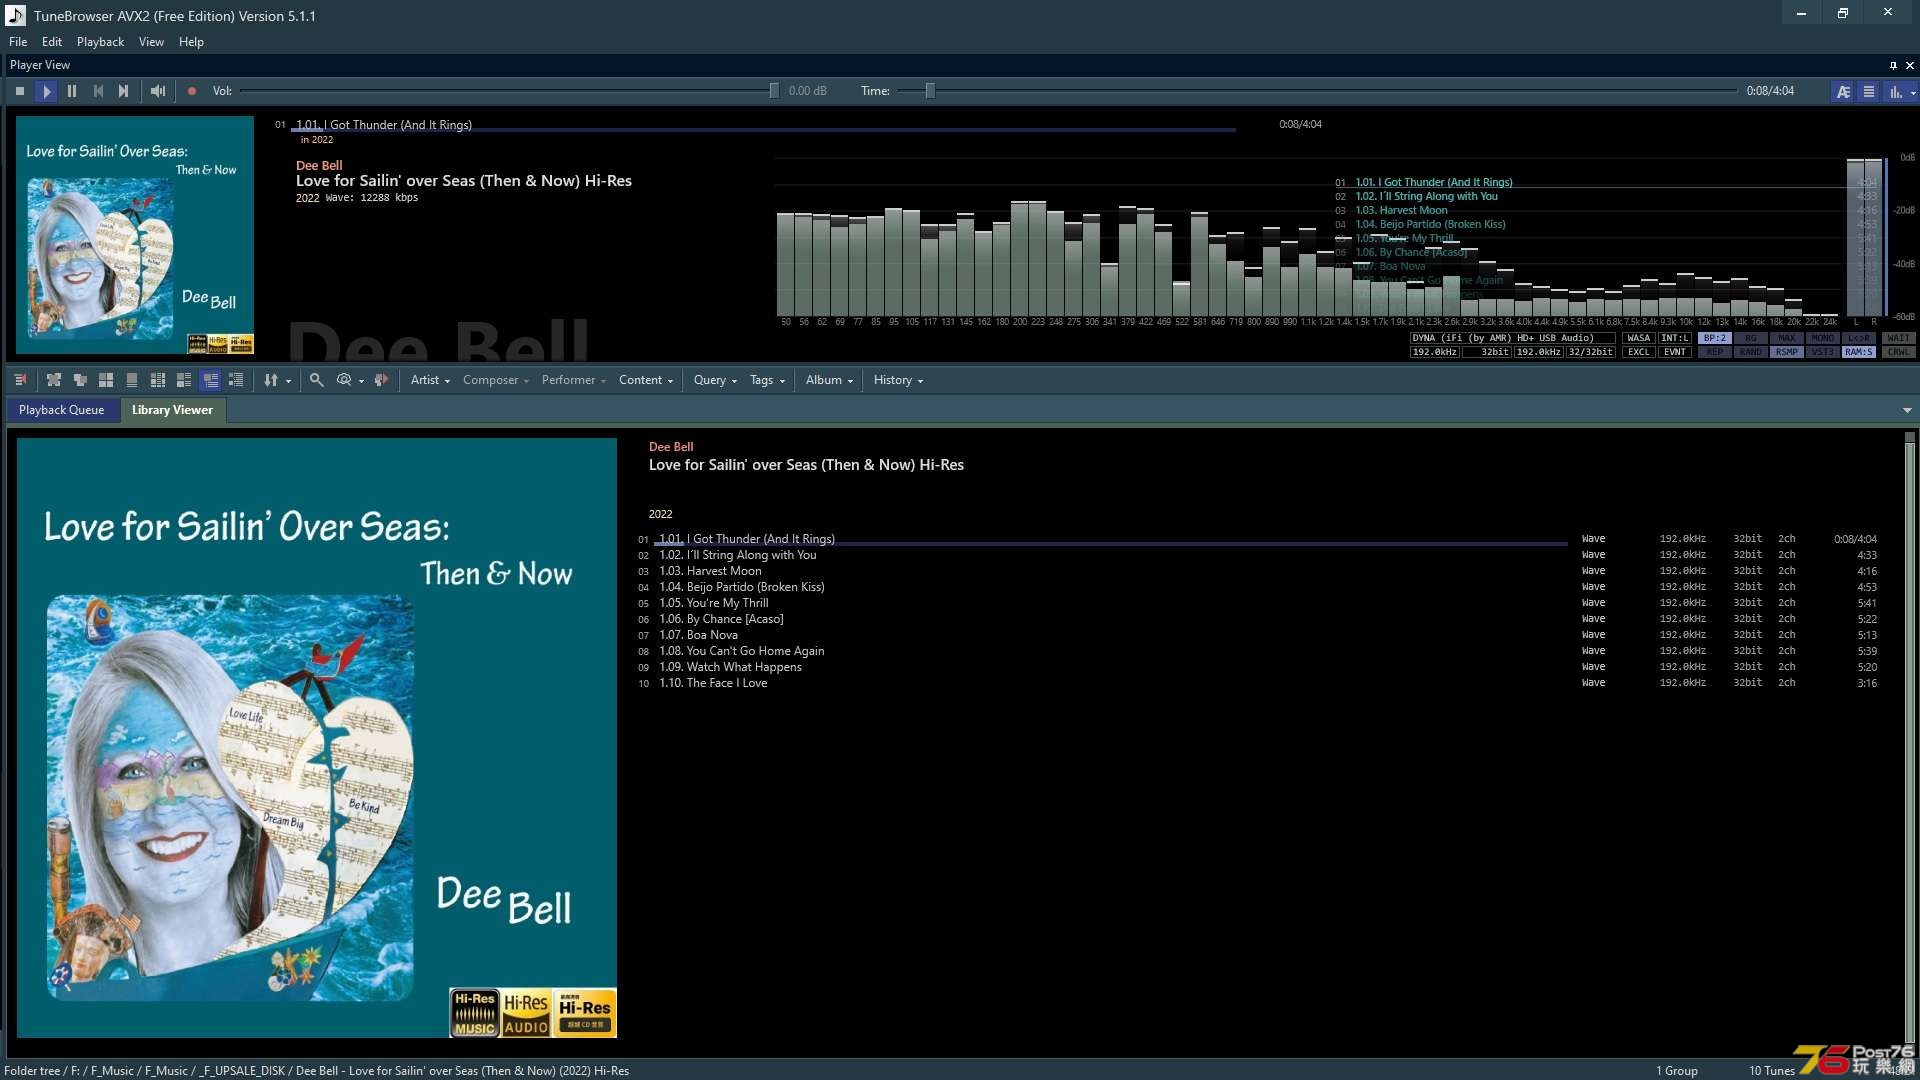The width and height of the screenshot is (1920, 1080).
Task: Click the magnifier search icon
Action: [x=316, y=380]
